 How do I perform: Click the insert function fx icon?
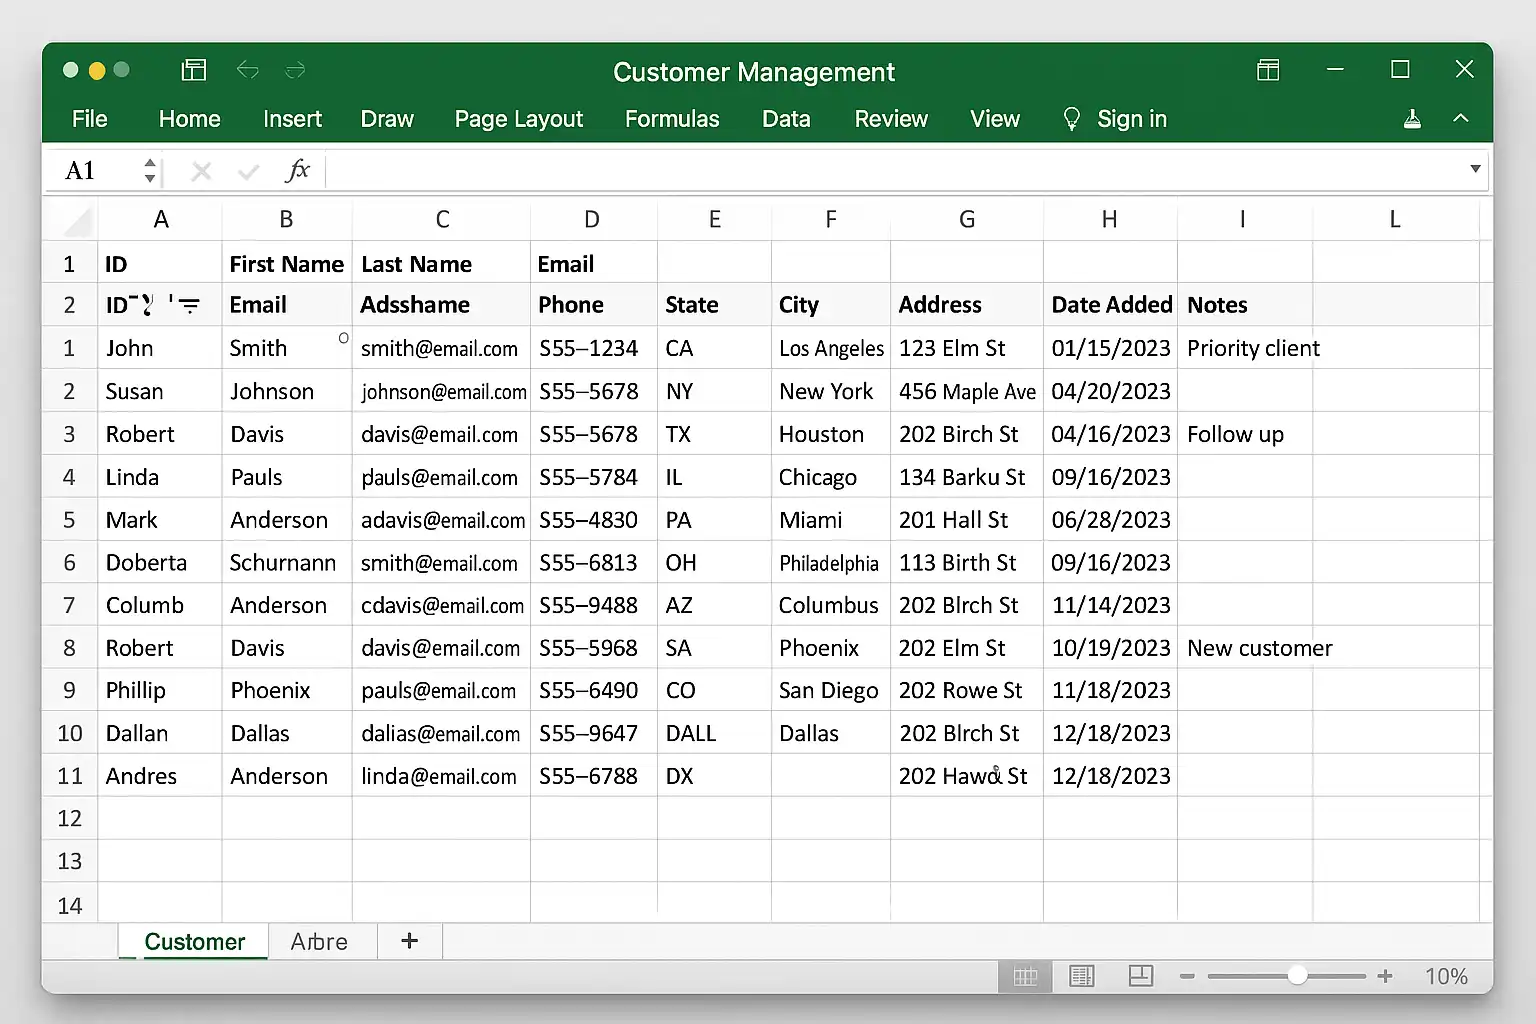(x=297, y=171)
